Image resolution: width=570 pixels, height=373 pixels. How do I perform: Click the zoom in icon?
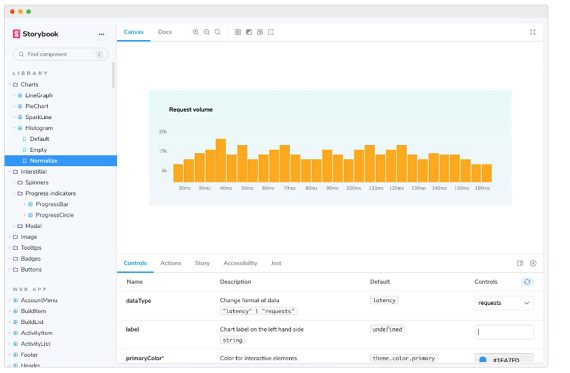click(x=196, y=32)
